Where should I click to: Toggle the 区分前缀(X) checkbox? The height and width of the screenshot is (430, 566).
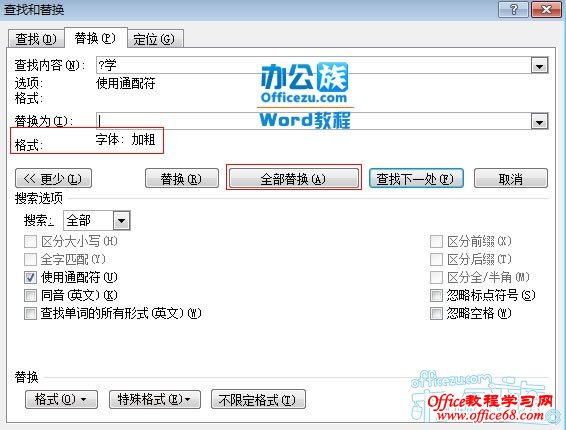tap(436, 241)
